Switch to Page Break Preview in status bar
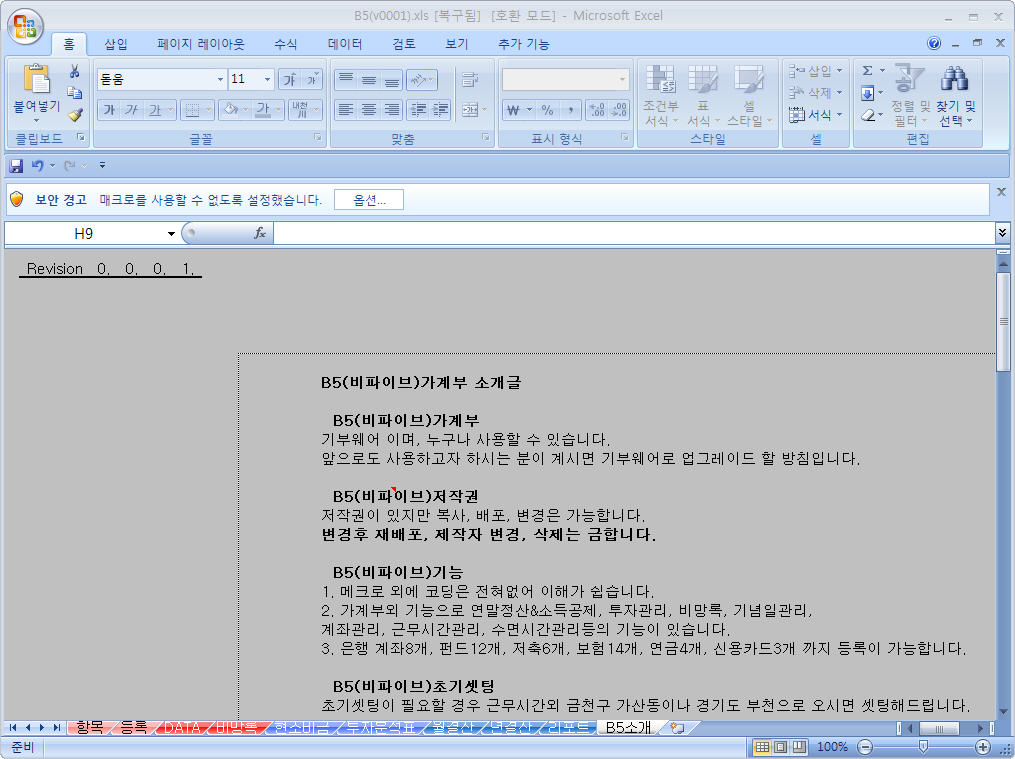 (800, 747)
